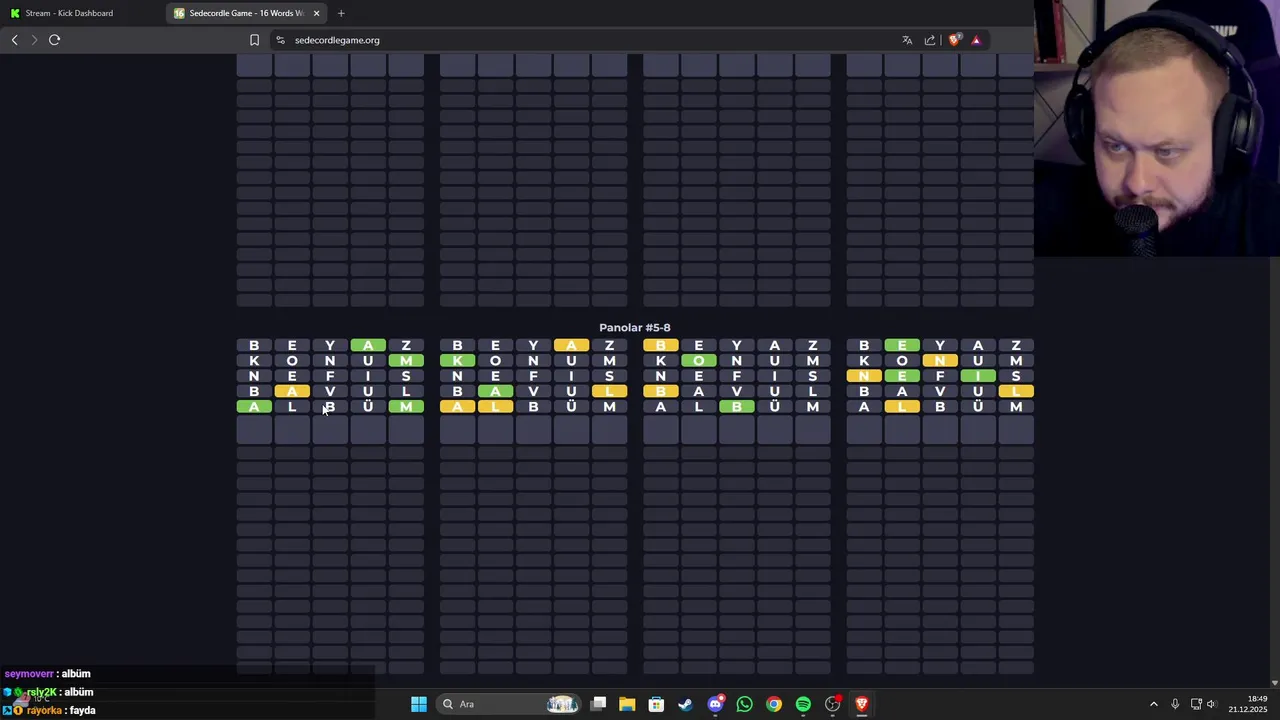
Task: Click green M tile in leftmost board's KONUM row
Action: [406, 360]
